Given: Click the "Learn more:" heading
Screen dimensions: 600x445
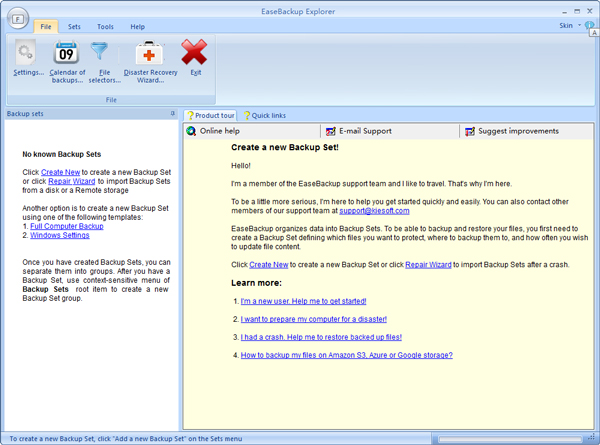Looking at the screenshot, I should [256, 283].
